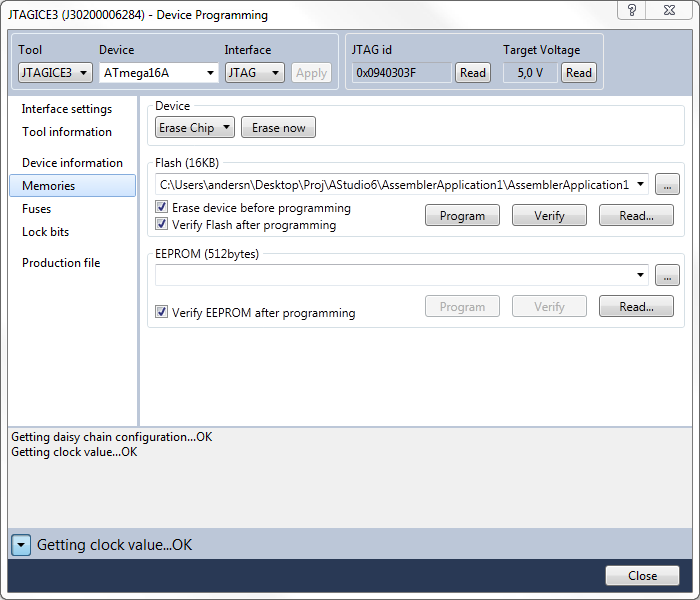
Task: Toggle Erase device before programming checkbox
Action: click(162, 208)
